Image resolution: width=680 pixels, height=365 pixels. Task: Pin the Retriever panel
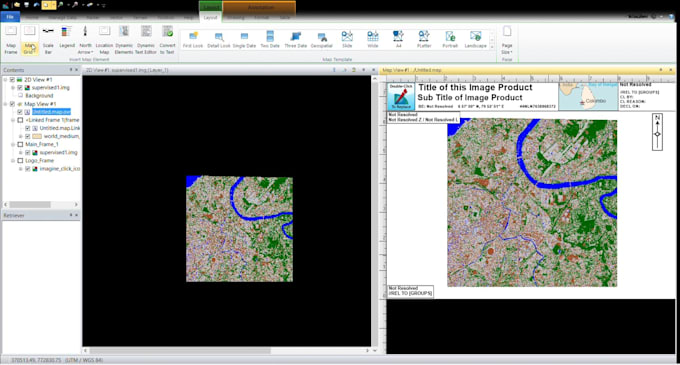click(x=71, y=215)
